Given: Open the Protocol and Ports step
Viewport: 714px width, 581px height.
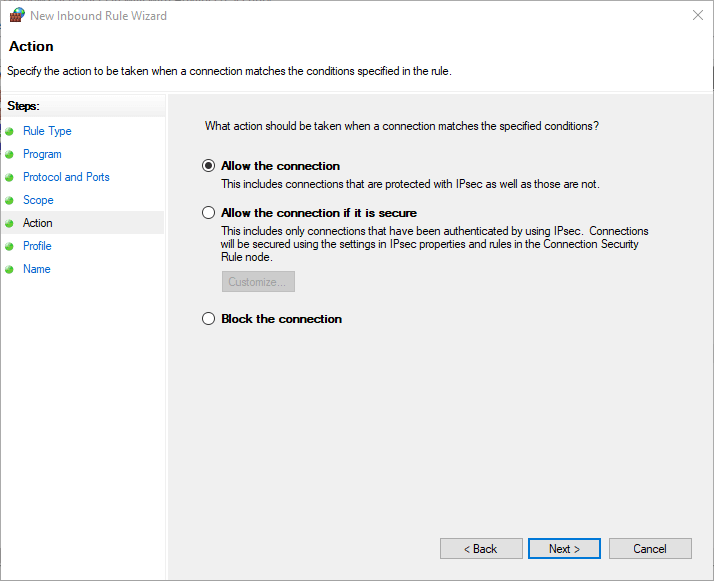Looking at the screenshot, I should tap(66, 177).
